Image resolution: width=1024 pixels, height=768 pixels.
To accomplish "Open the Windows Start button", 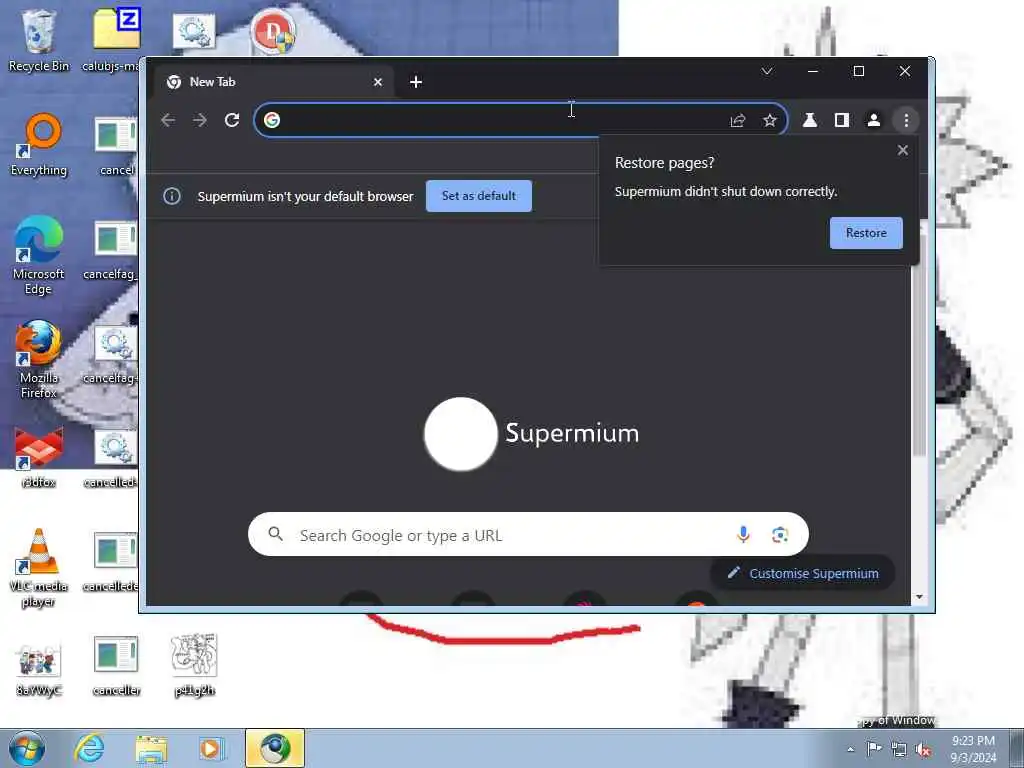I will tap(27, 748).
